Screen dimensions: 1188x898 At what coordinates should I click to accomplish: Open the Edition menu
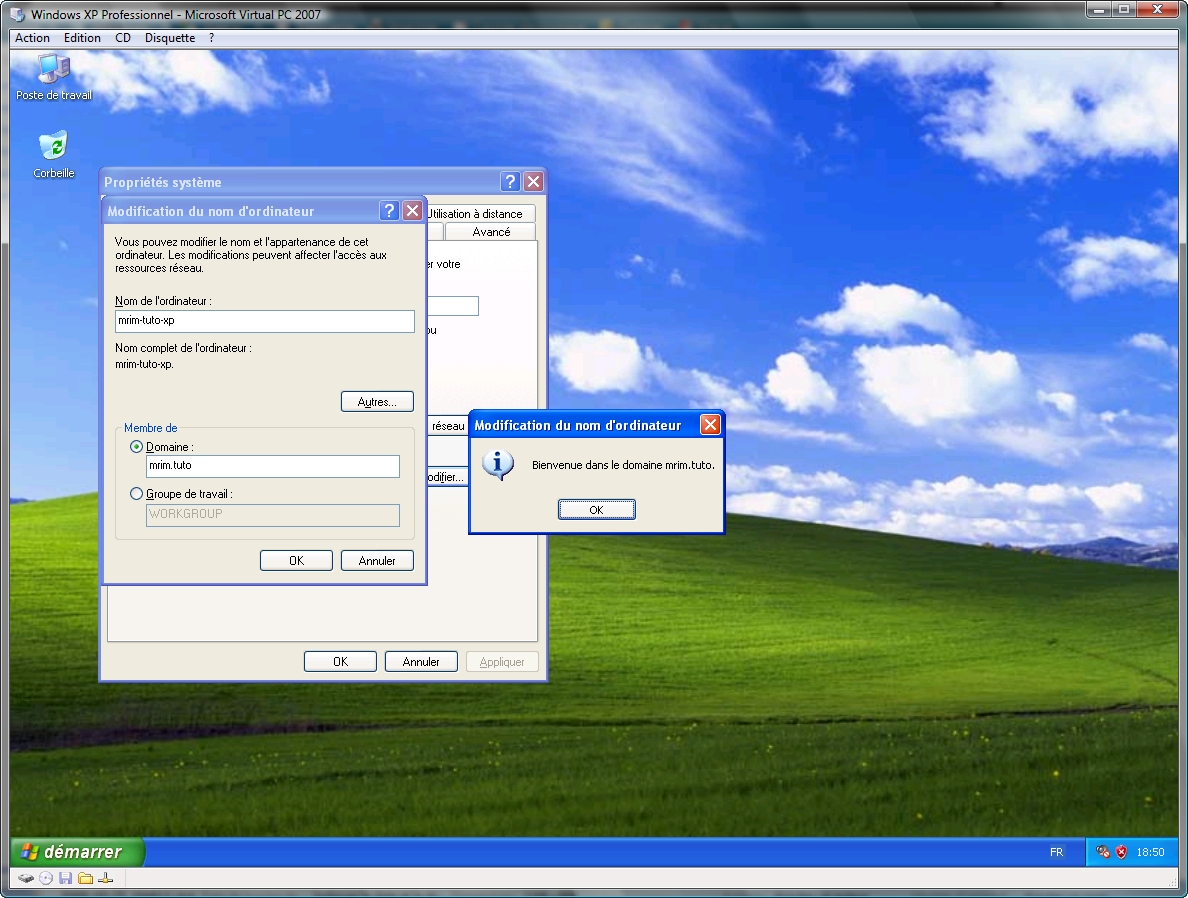coord(82,38)
